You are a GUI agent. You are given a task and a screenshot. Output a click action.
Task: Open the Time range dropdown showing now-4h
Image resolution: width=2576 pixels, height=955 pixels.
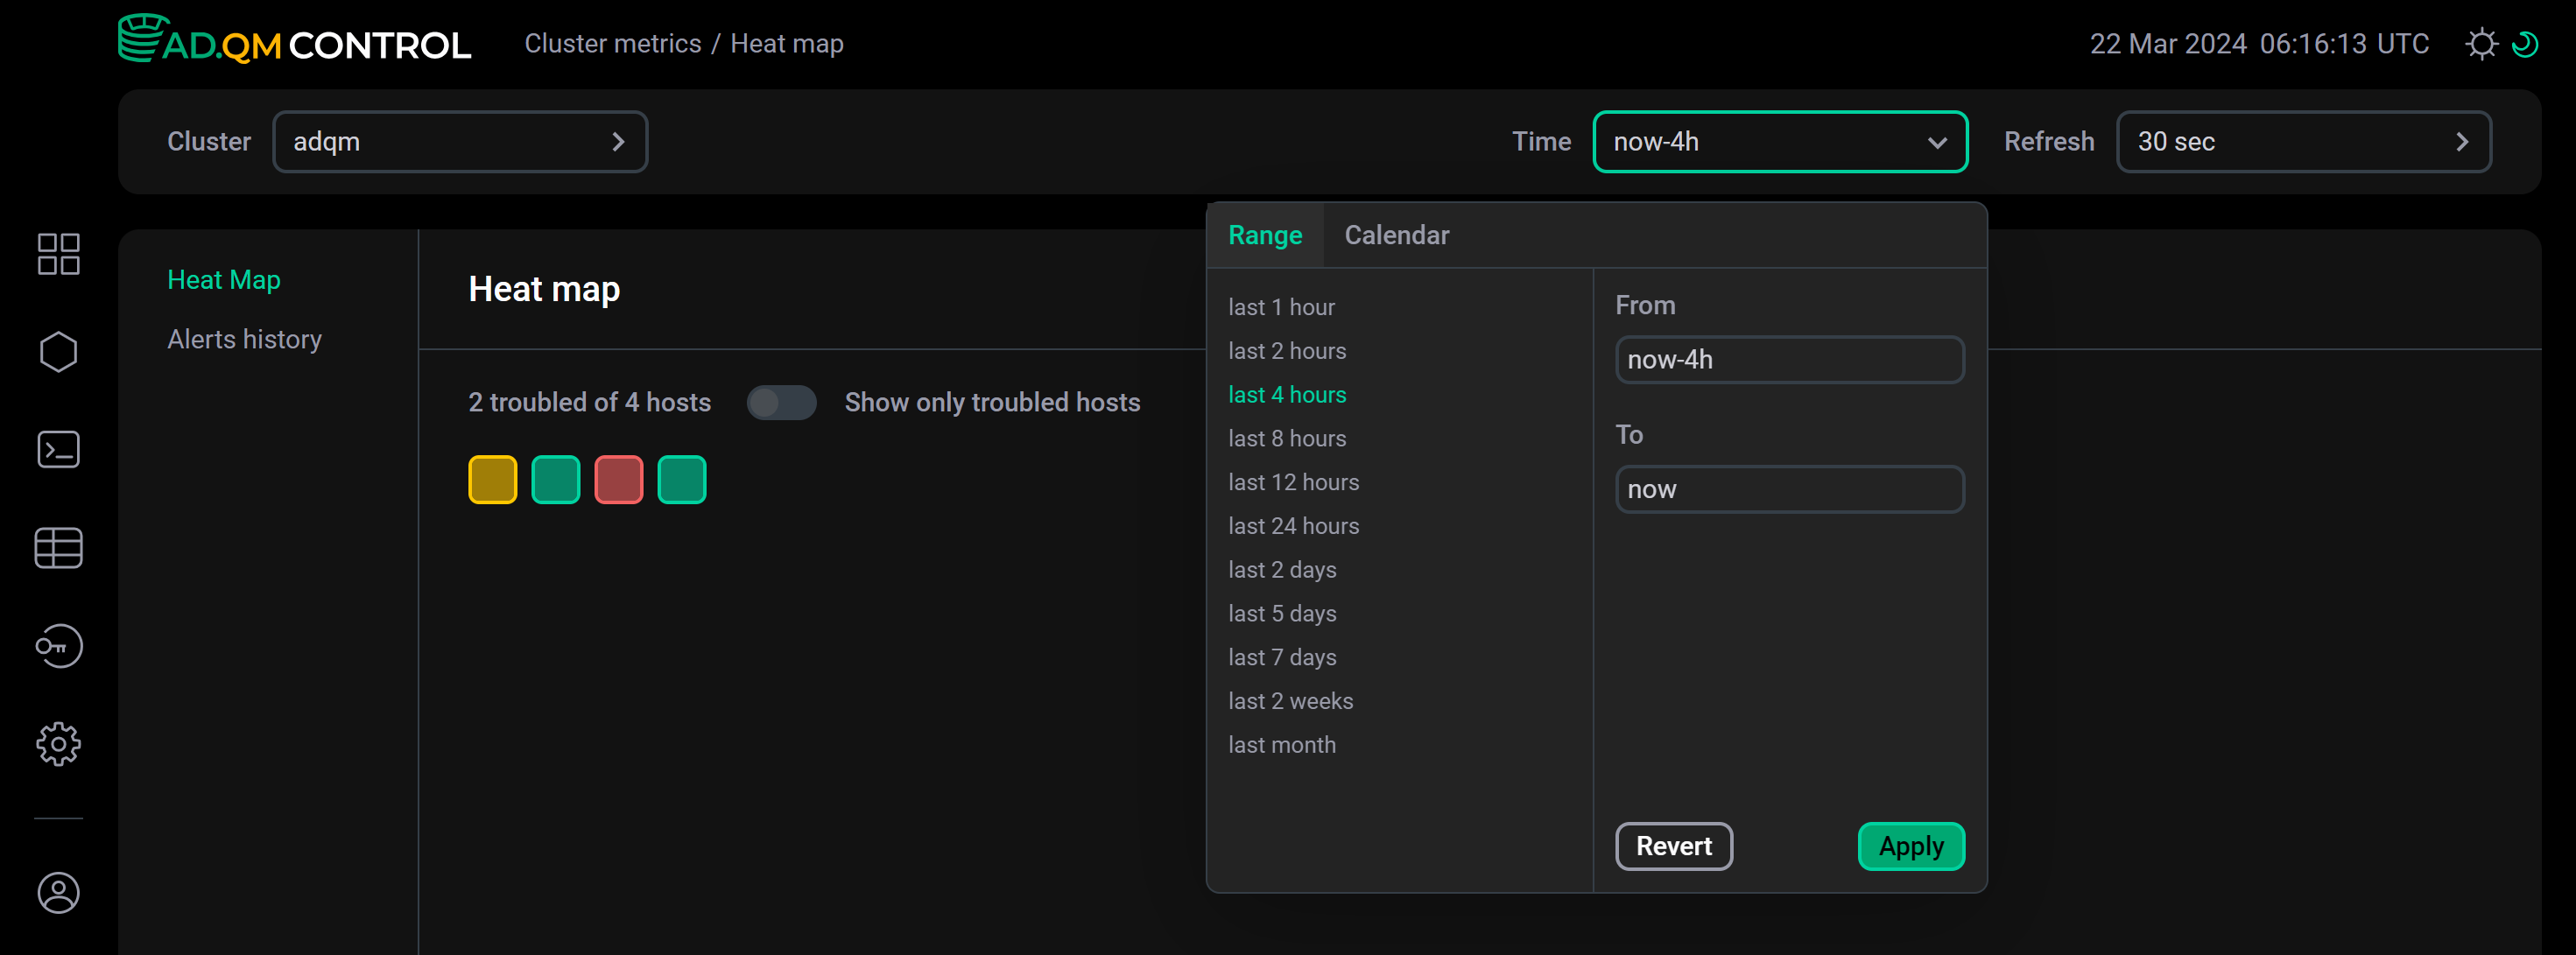(1780, 141)
